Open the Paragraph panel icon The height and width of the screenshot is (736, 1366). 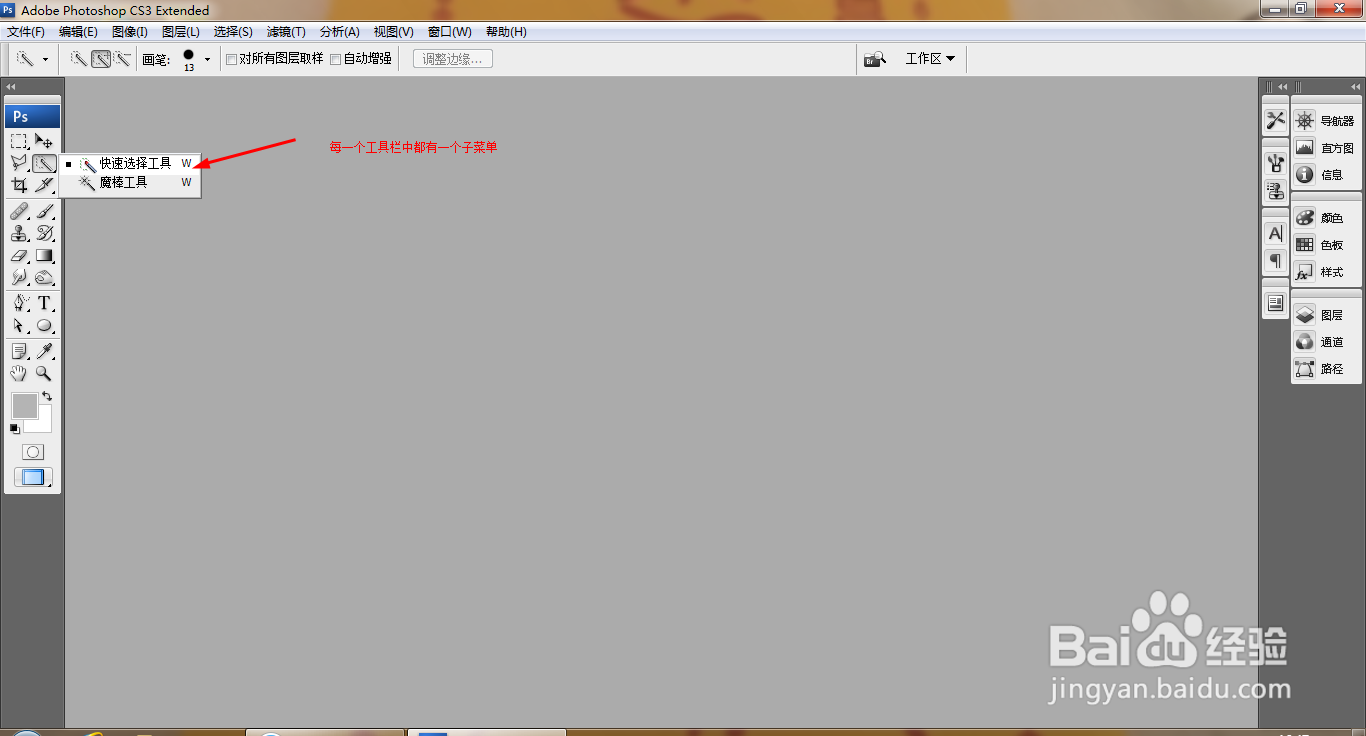1275,261
